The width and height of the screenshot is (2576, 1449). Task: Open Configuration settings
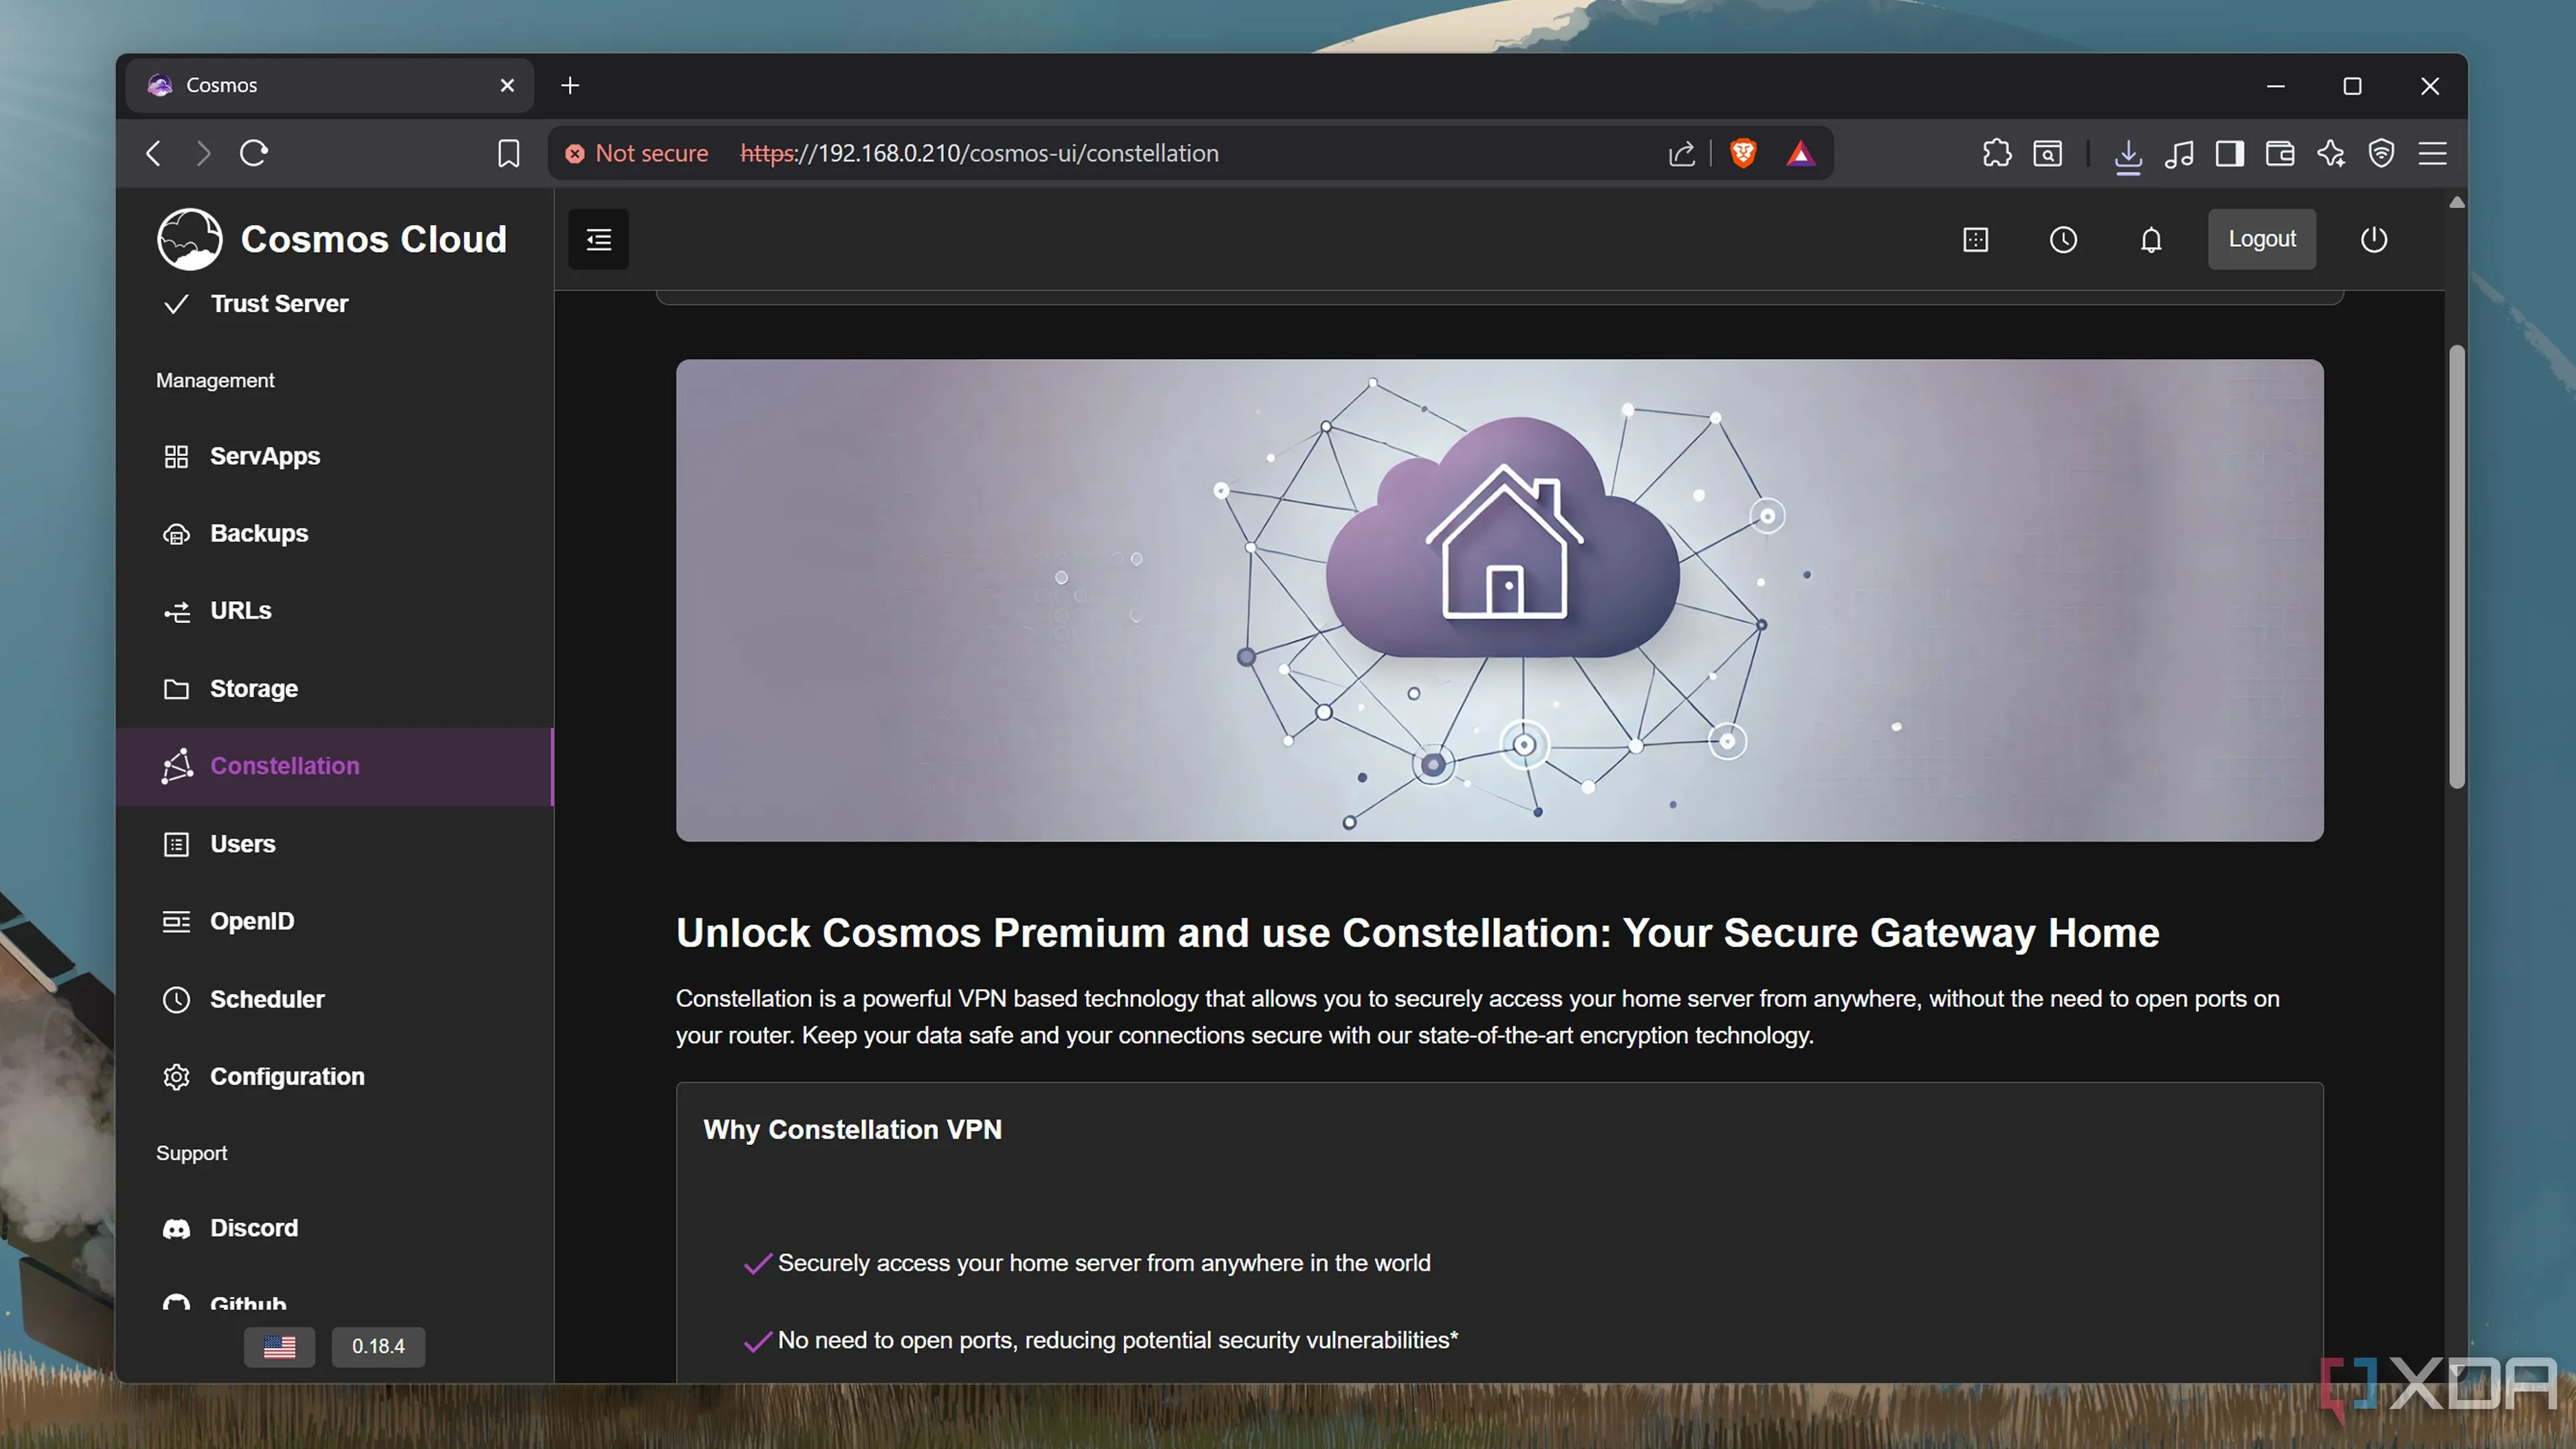tap(287, 1076)
